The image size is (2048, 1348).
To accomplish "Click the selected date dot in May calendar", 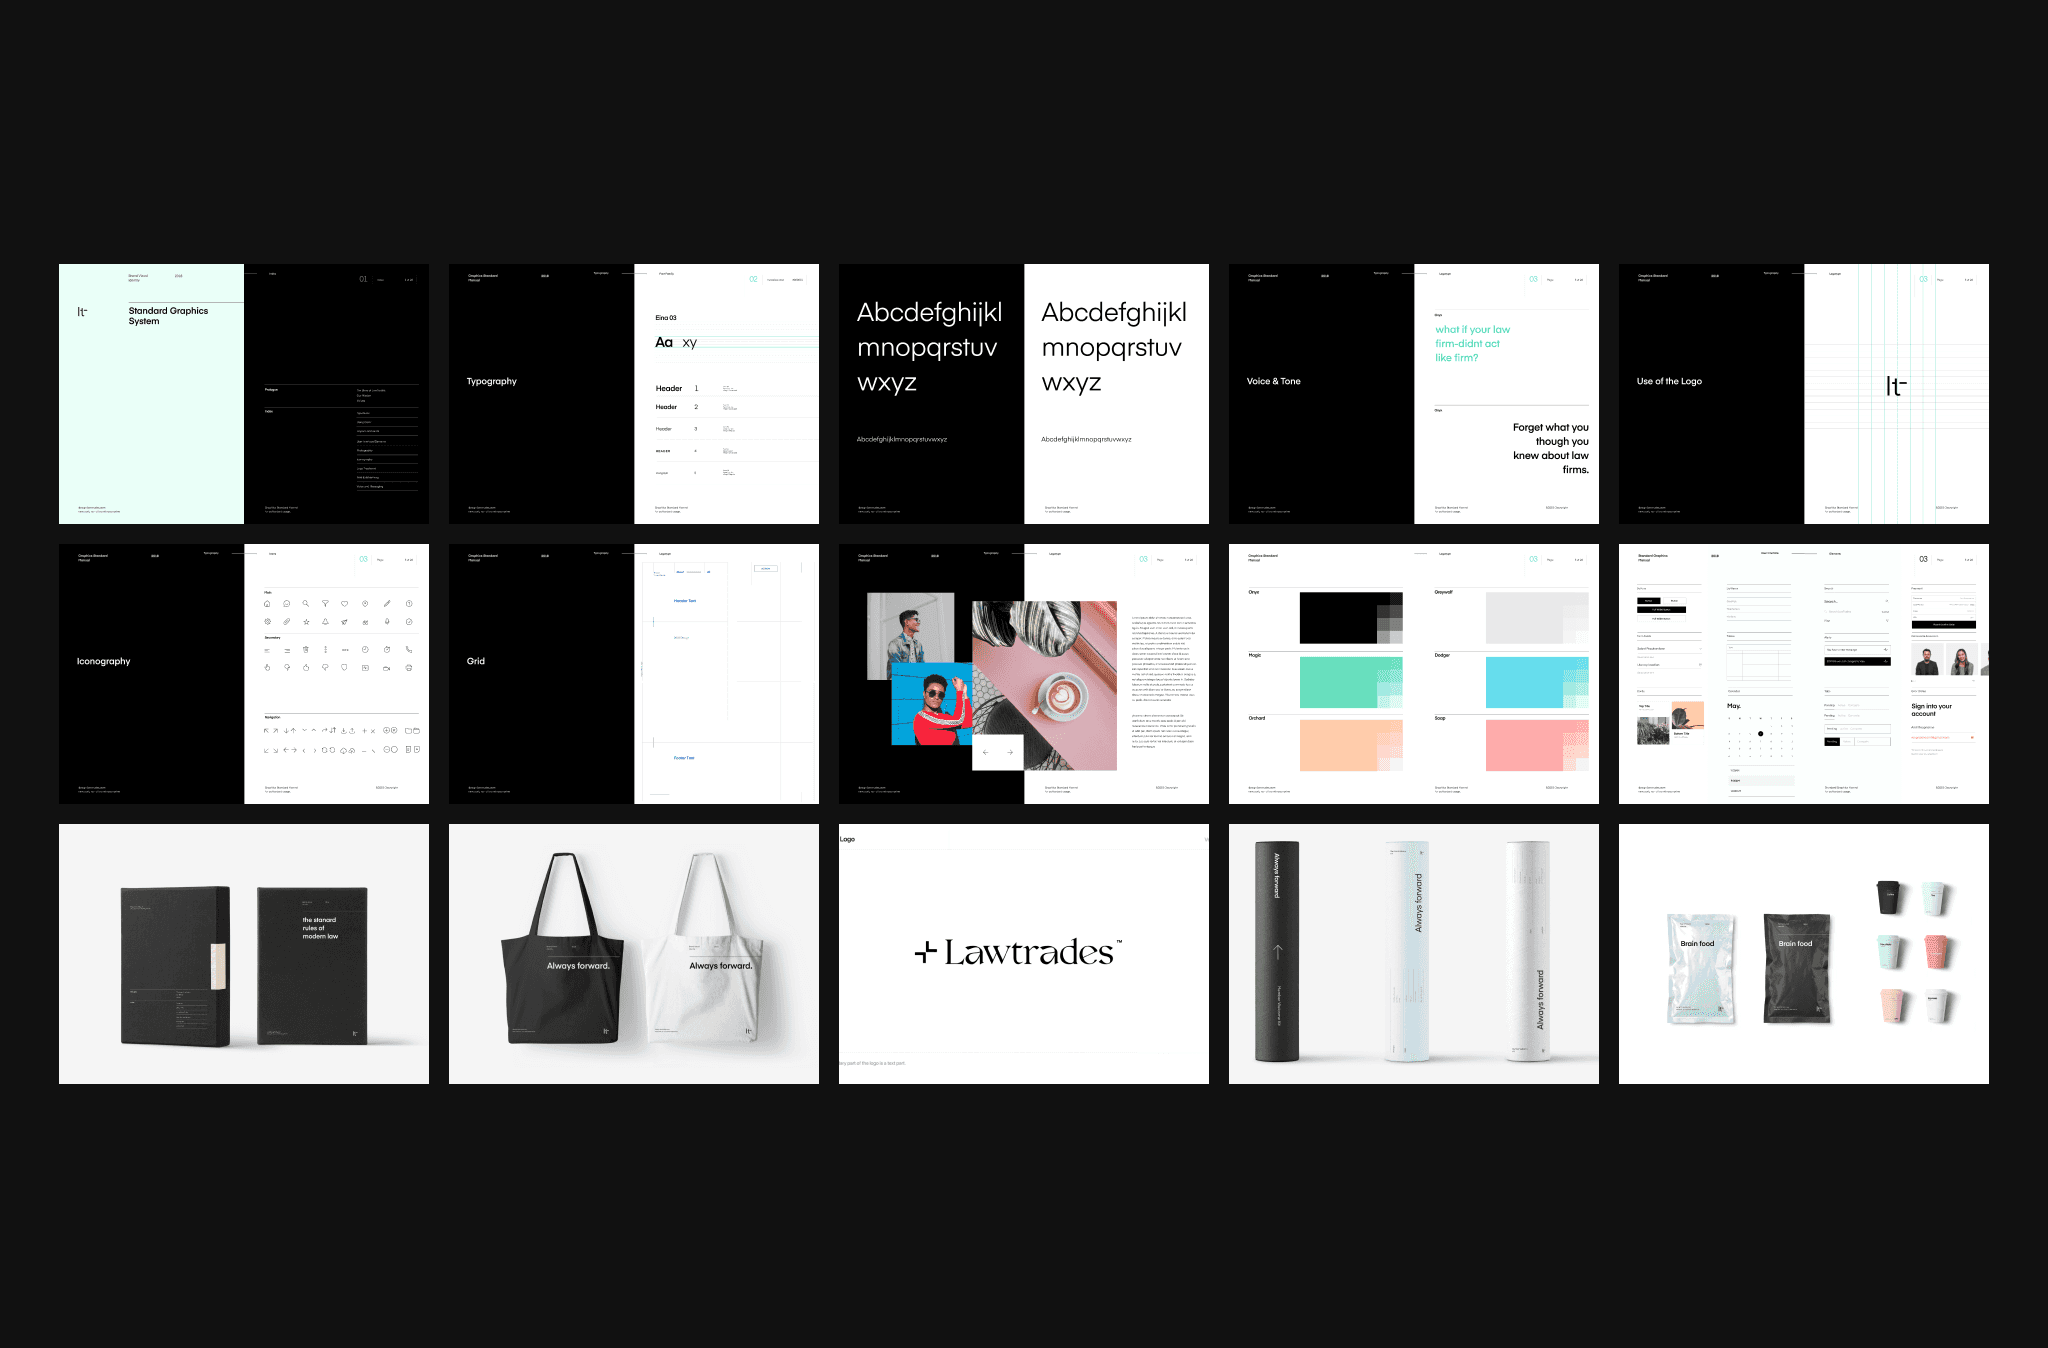I will (1760, 733).
